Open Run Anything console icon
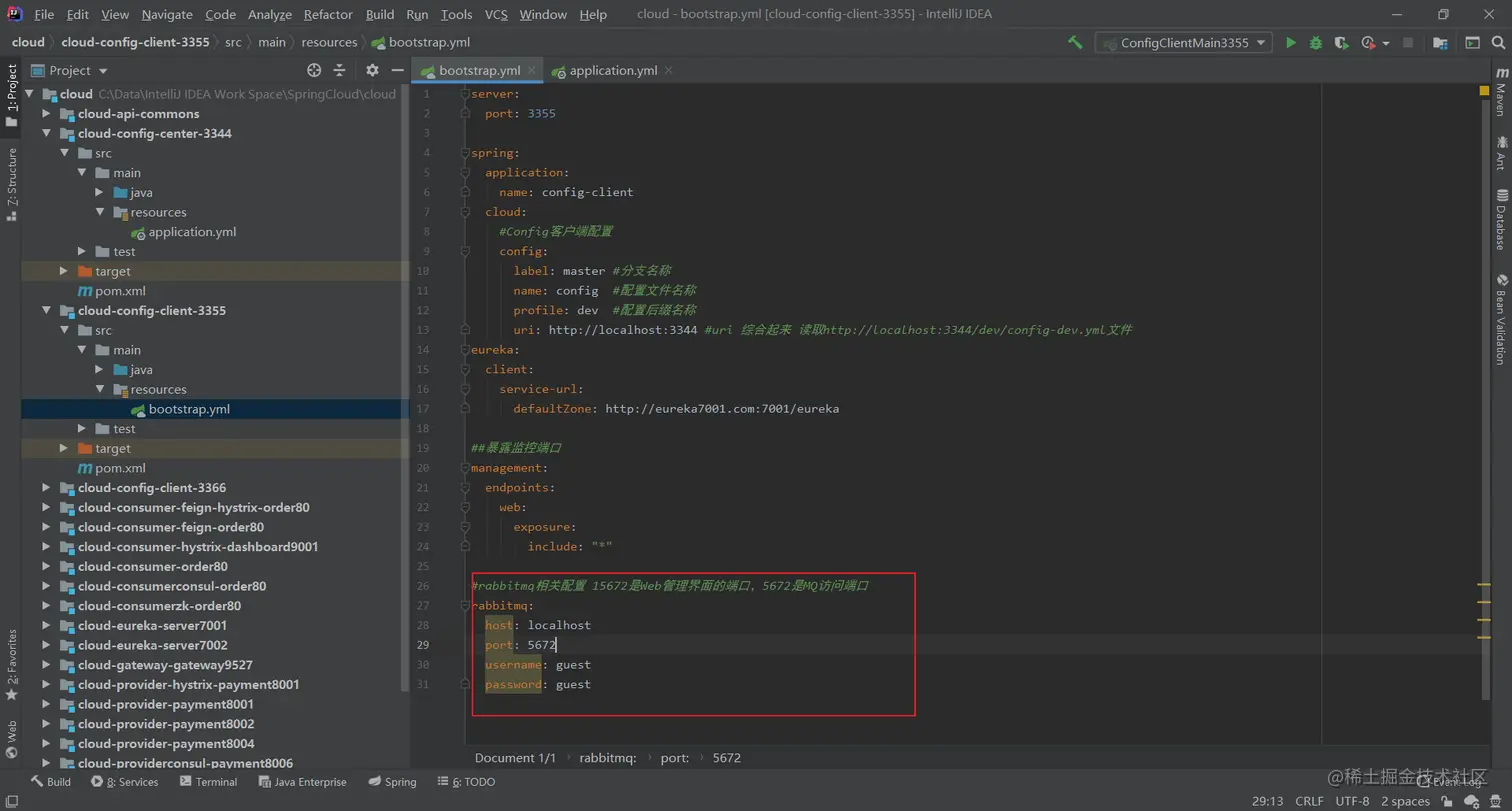Viewport: 1512px width, 811px height. pos(1472,43)
